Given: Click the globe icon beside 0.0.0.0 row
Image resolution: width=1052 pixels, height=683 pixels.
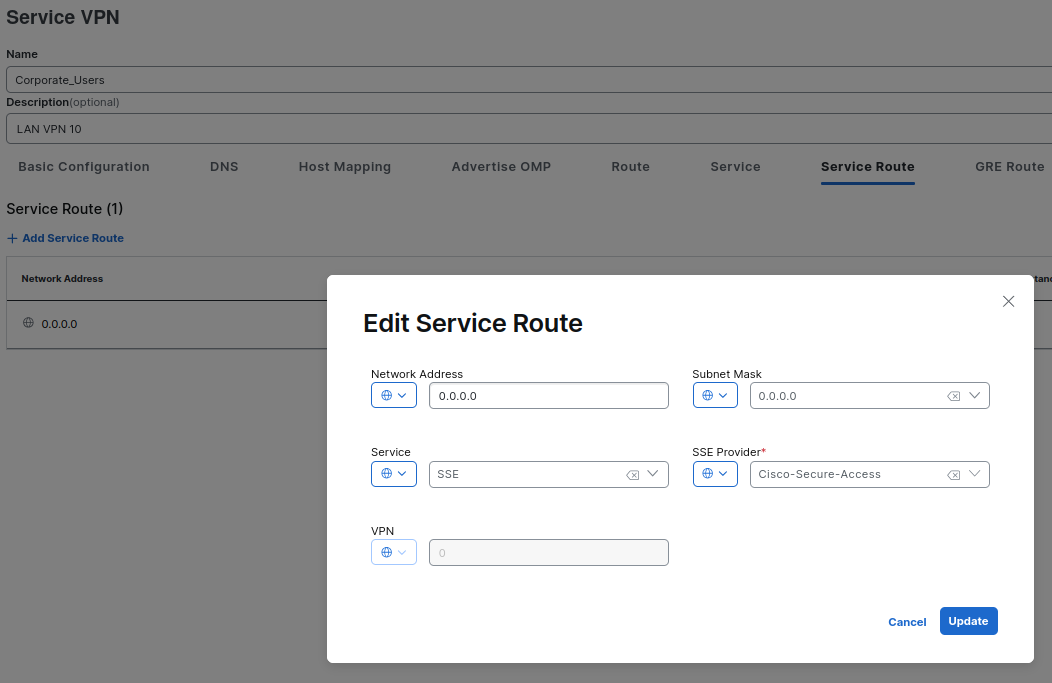Looking at the screenshot, I should coord(28,323).
